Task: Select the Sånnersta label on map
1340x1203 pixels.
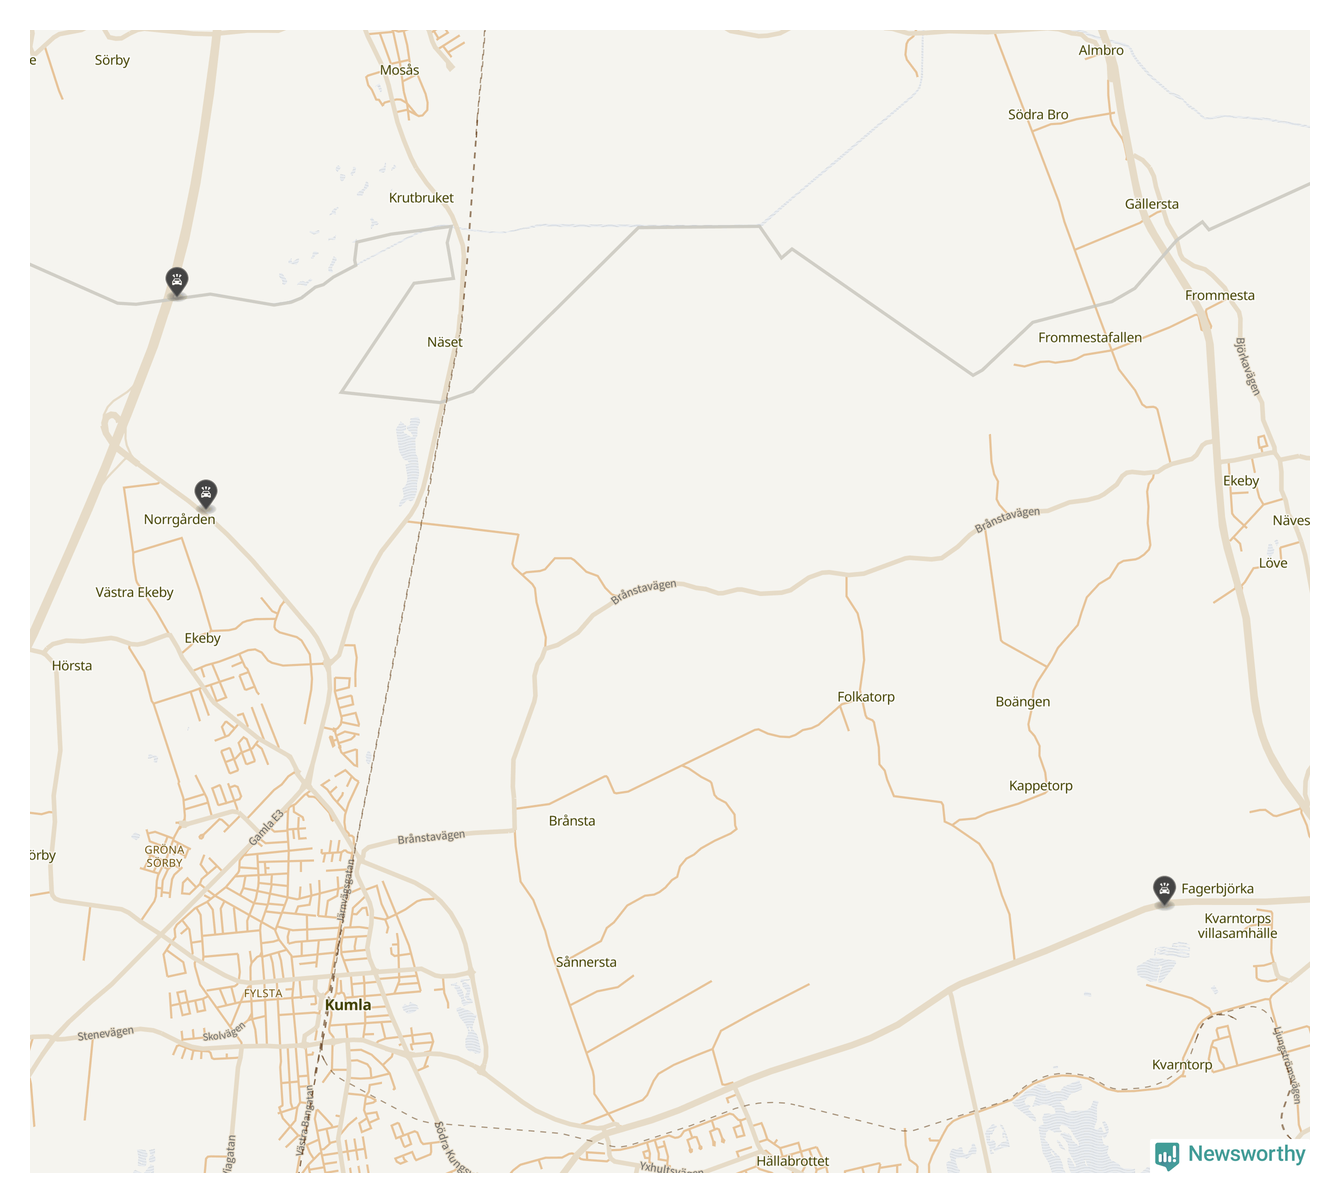Action: click(x=586, y=962)
